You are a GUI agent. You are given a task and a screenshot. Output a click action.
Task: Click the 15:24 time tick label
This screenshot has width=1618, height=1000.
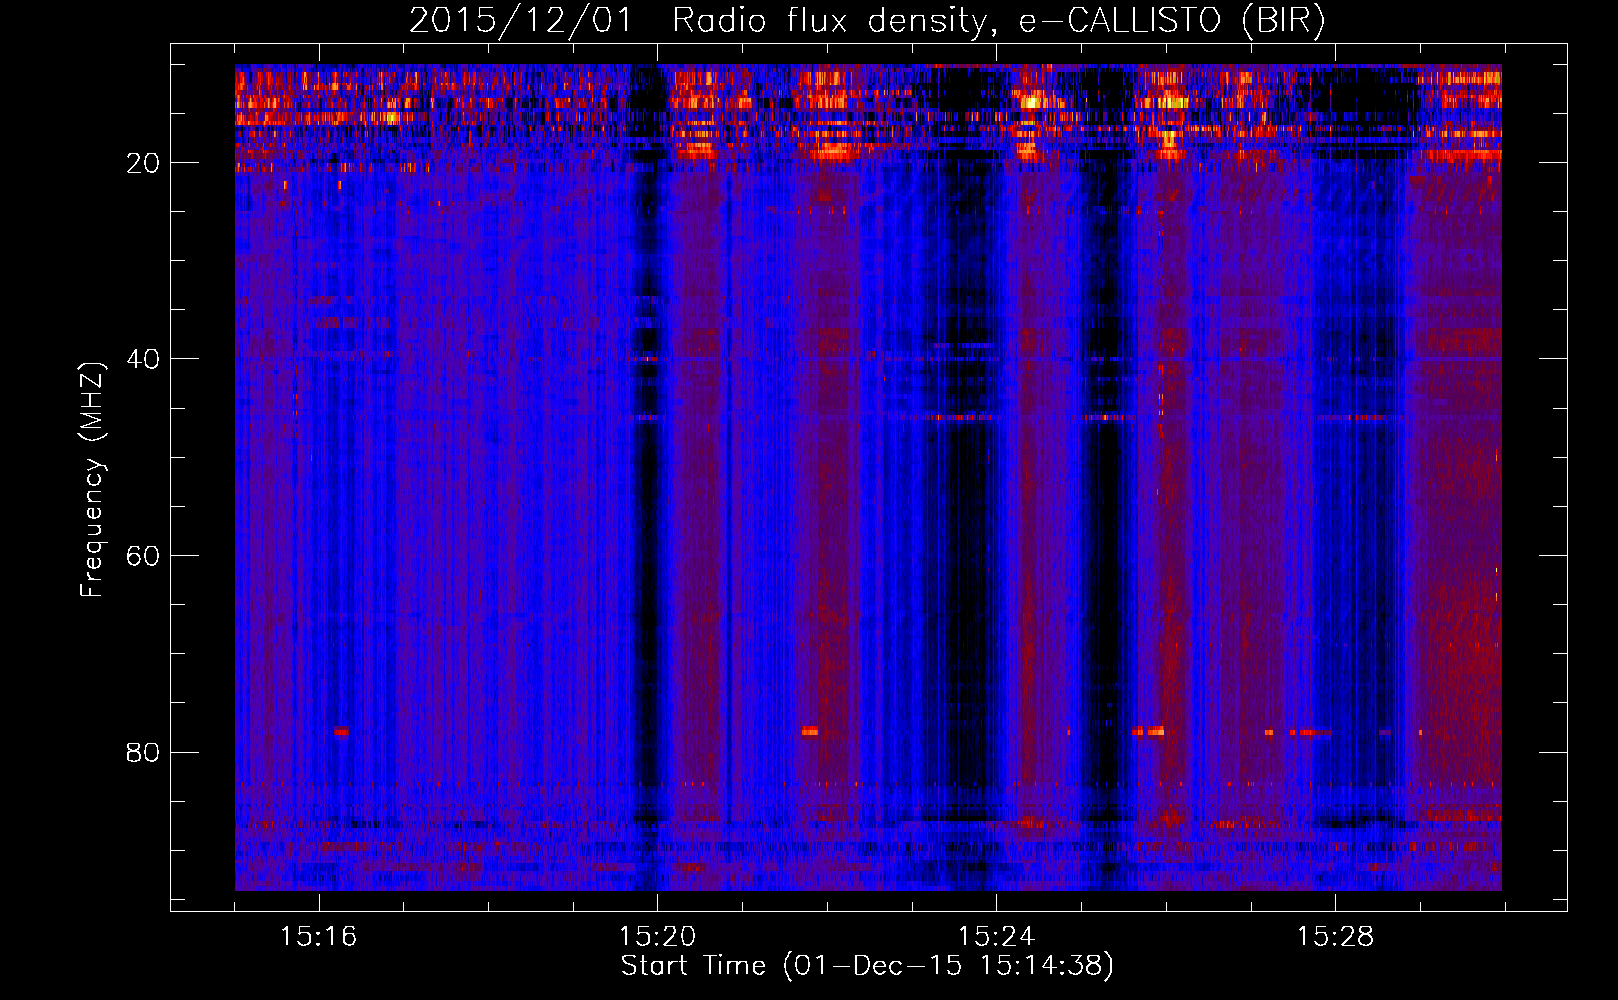[996, 937]
